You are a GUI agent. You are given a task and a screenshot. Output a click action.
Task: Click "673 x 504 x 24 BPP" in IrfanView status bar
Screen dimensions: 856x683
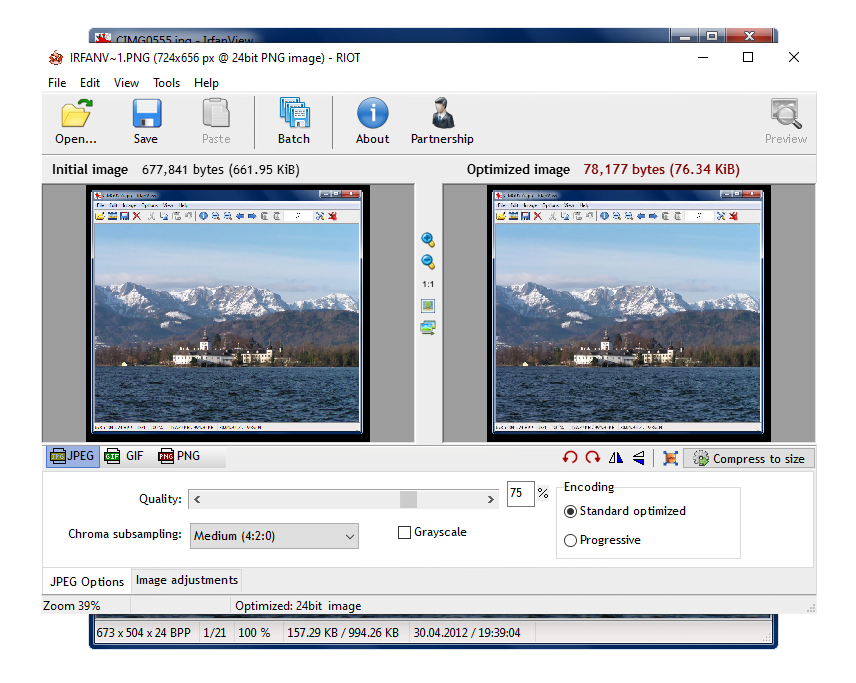pyautogui.click(x=144, y=633)
